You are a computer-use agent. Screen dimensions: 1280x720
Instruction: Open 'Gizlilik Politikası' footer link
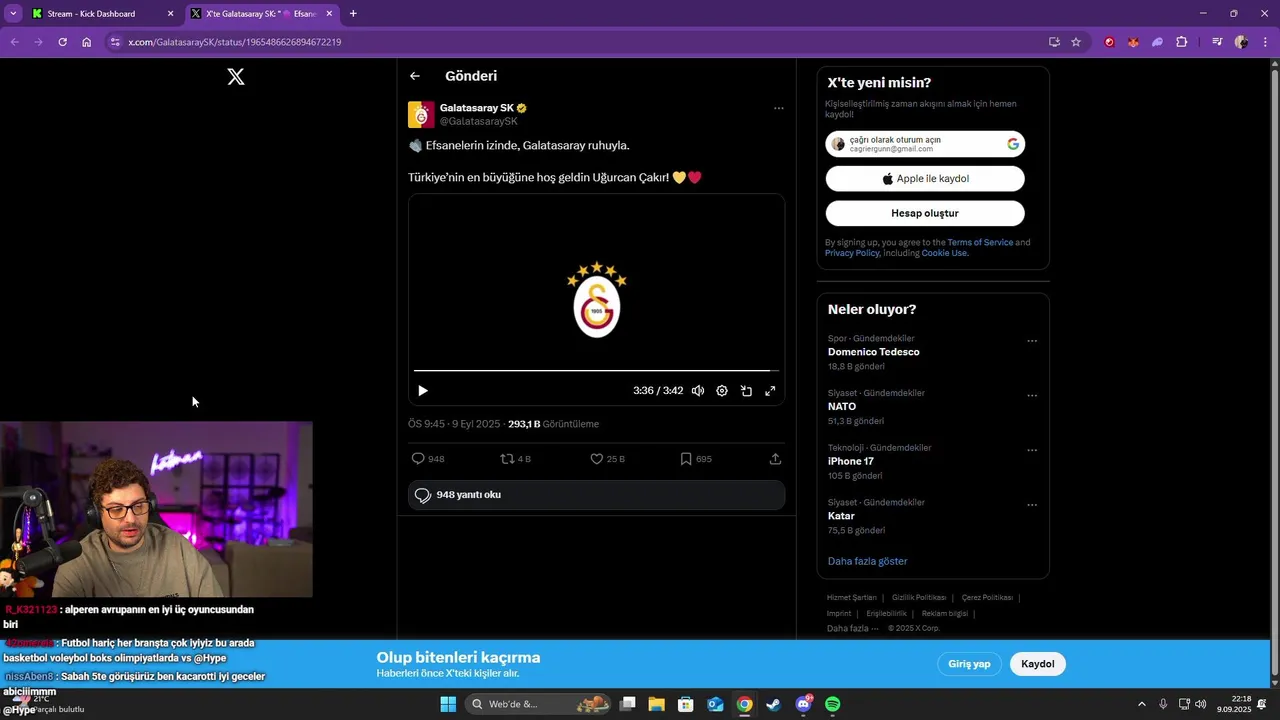coord(919,598)
